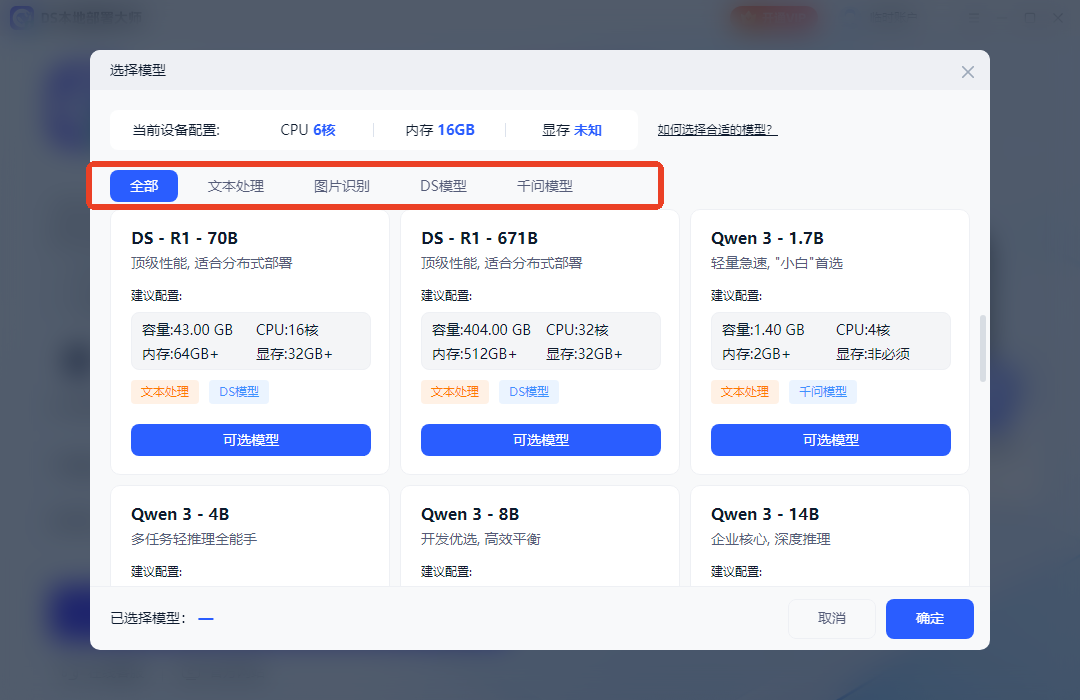Click 容量:43.00 GB in the 70B card
This screenshot has width=1080, height=700.
(187, 330)
